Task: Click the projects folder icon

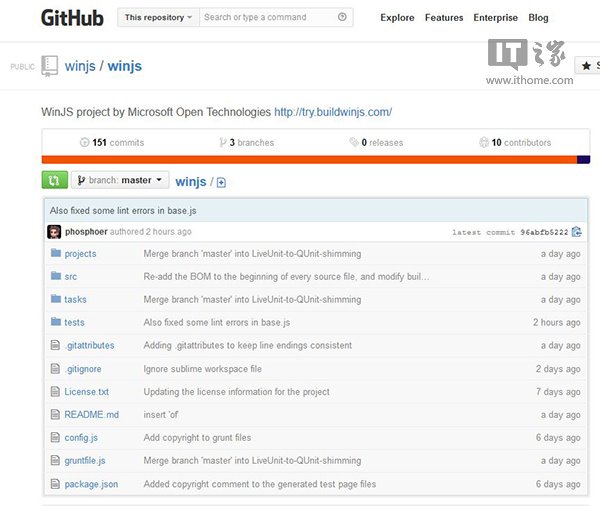Action: [x=56, y=253]
